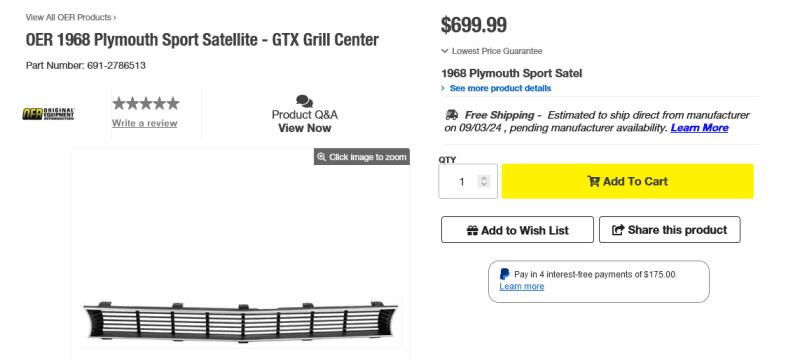Increase quantity using stepper arrows

point(484,178)
